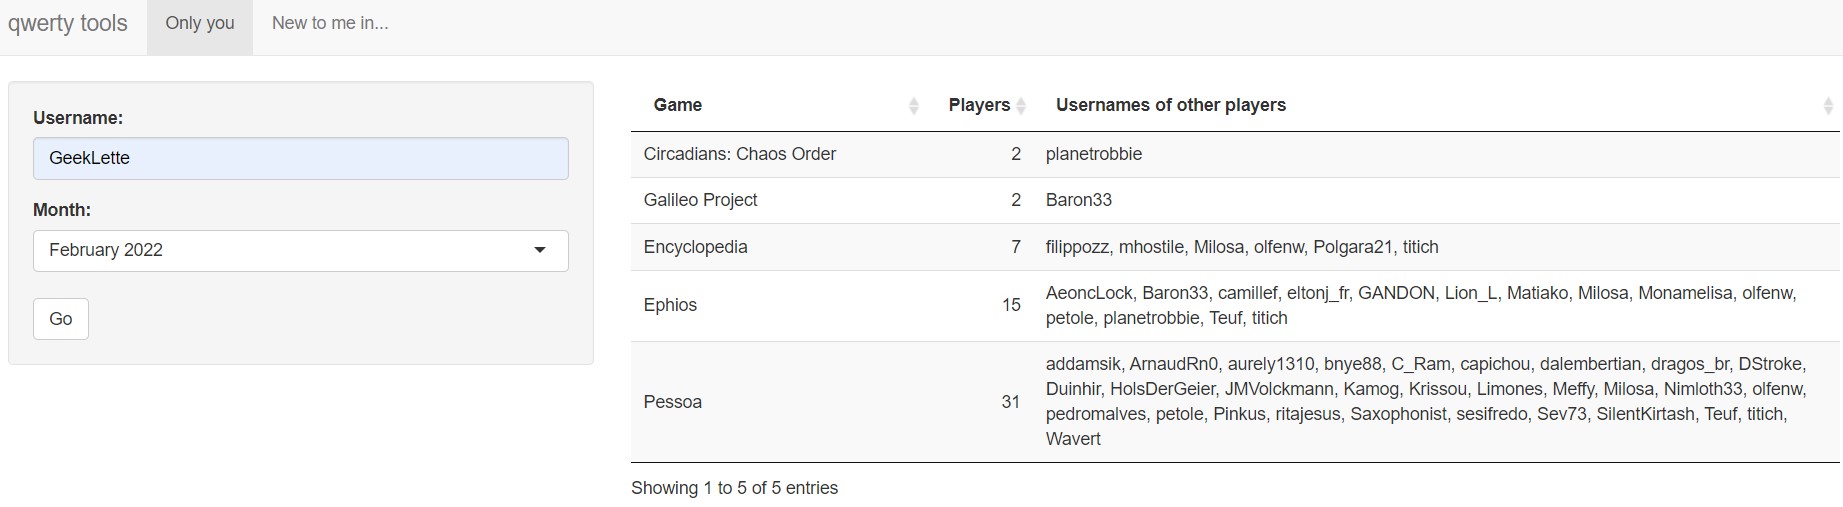This screenshot has width=1843, height=507.
Task: Click the Go button
Action: coord(61,319)
